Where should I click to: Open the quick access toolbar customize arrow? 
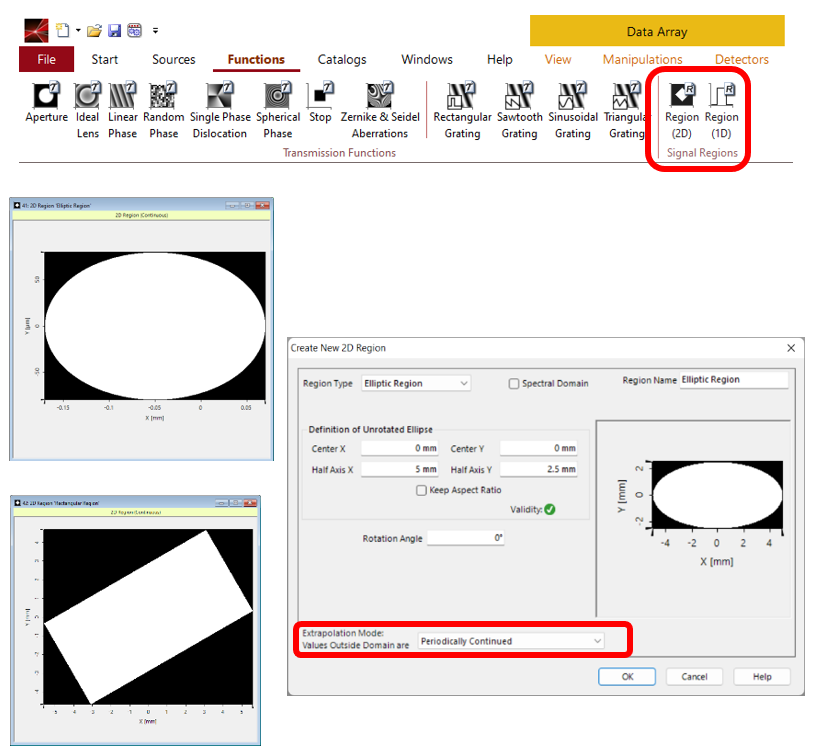point(156,31)
